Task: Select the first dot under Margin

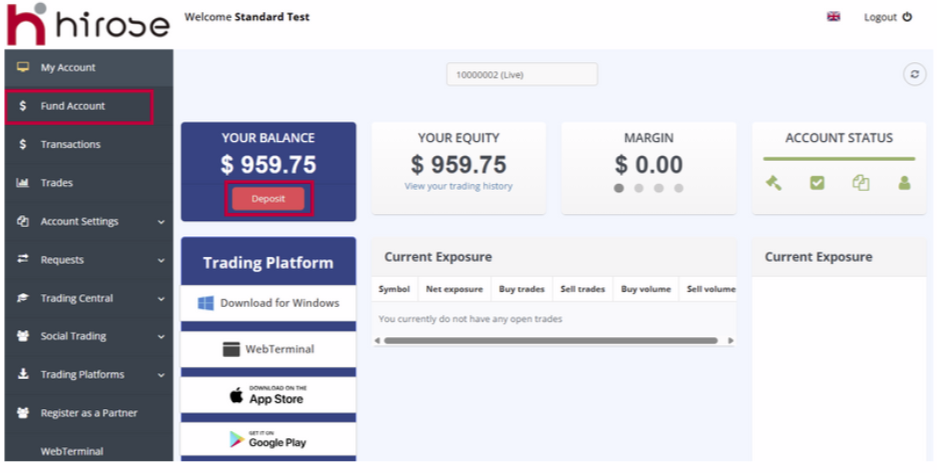Action: click(619, 188)
